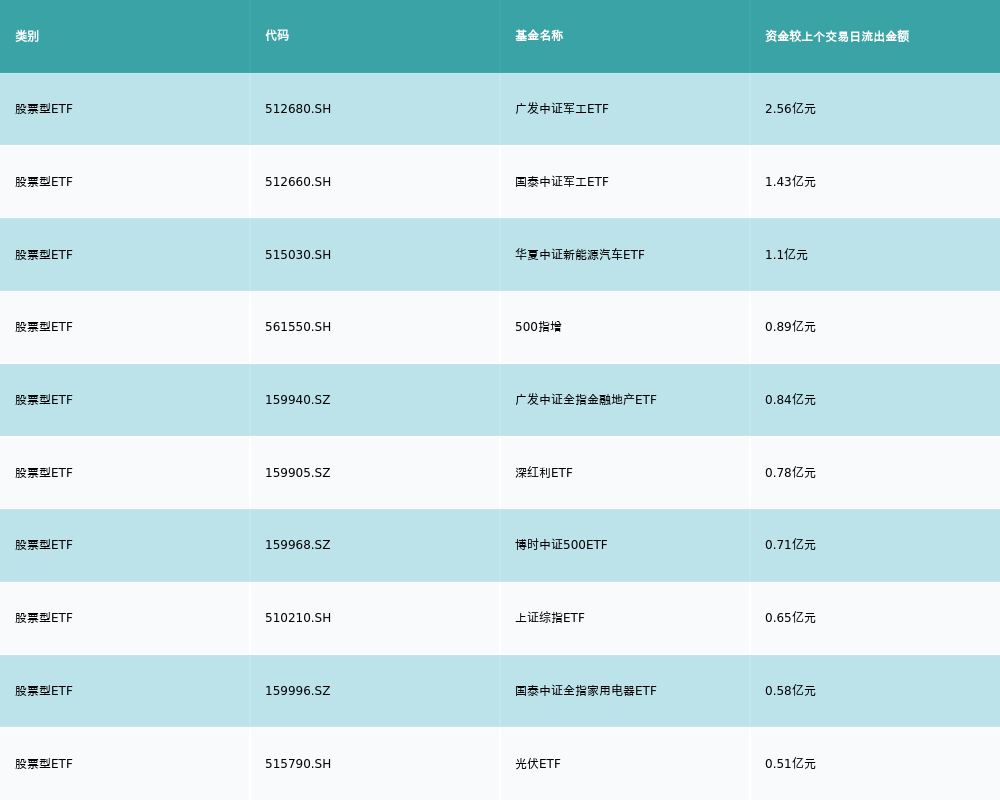Click 股票型ETF in the 510210.SH row
Screen dimensions: 1000x800
click(x=44, y=618)
